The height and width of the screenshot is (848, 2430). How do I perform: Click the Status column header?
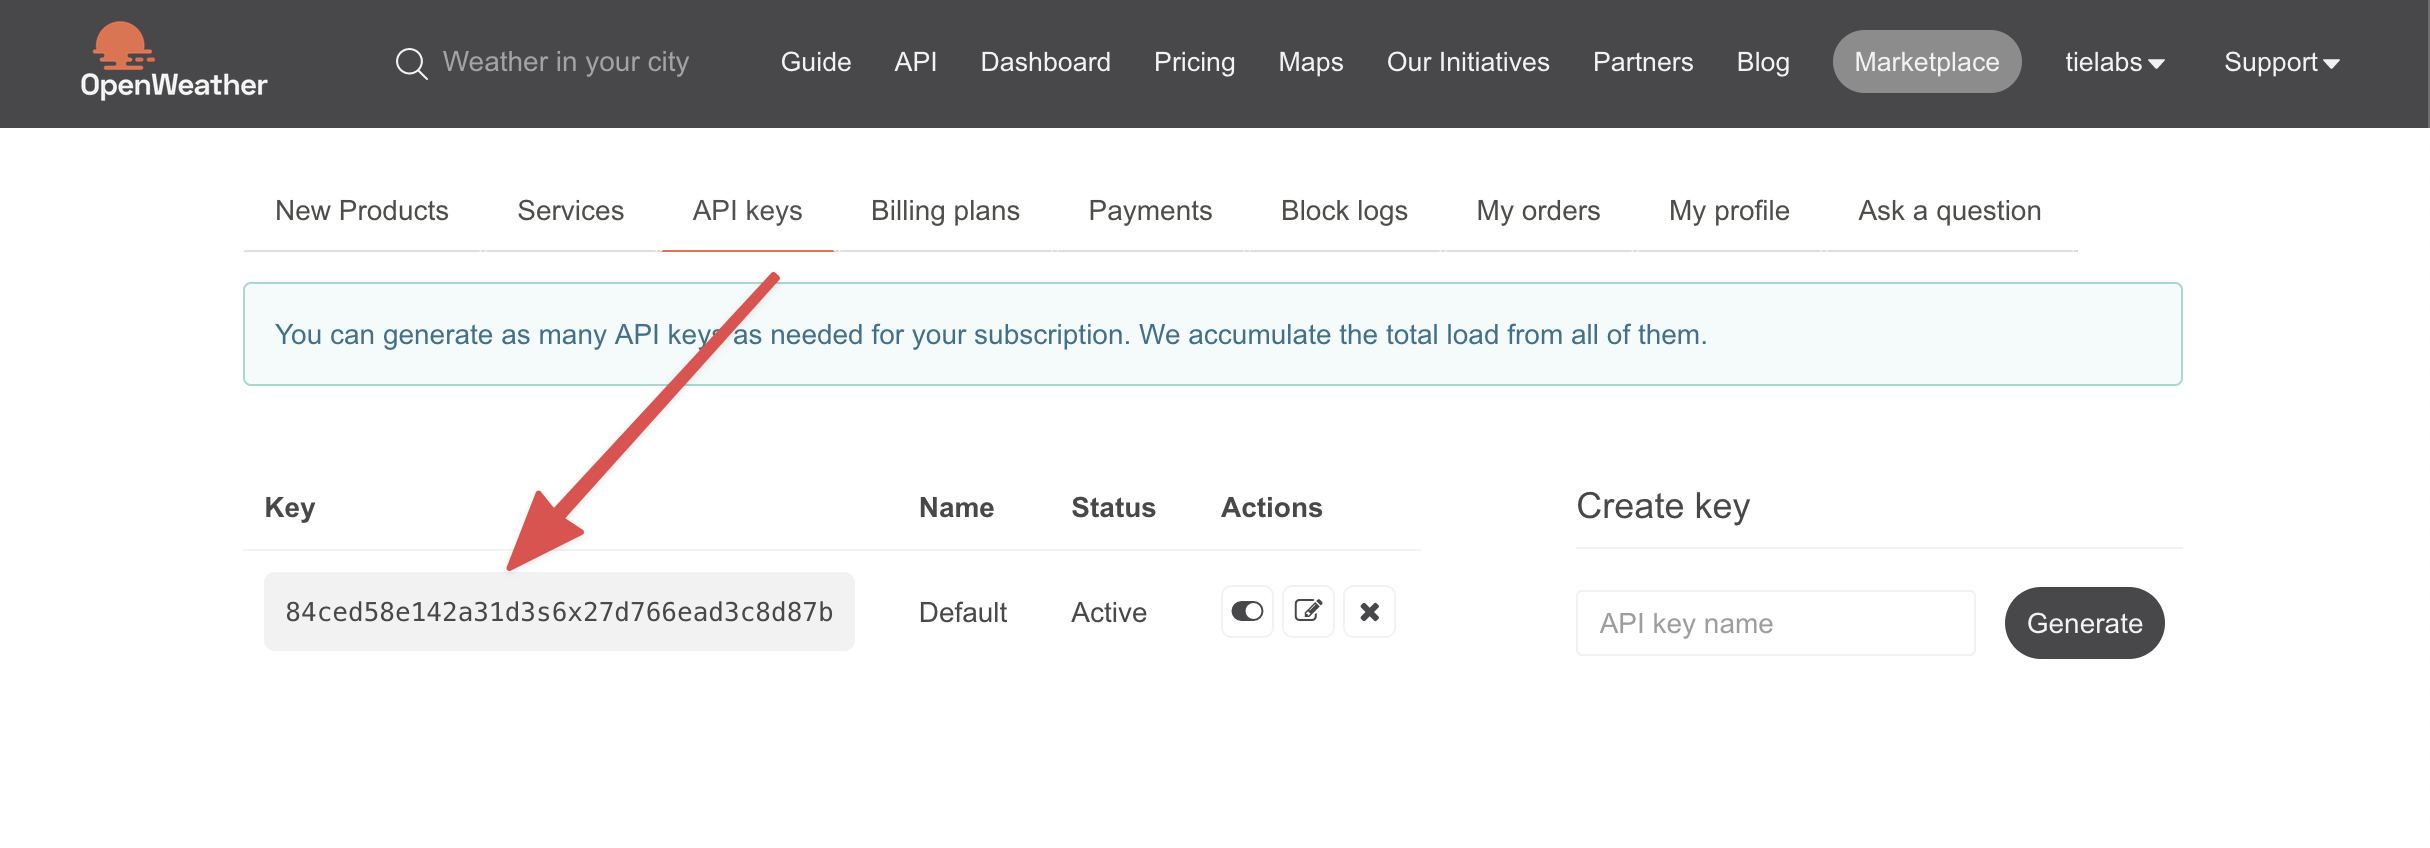(x=1113, y=508)
